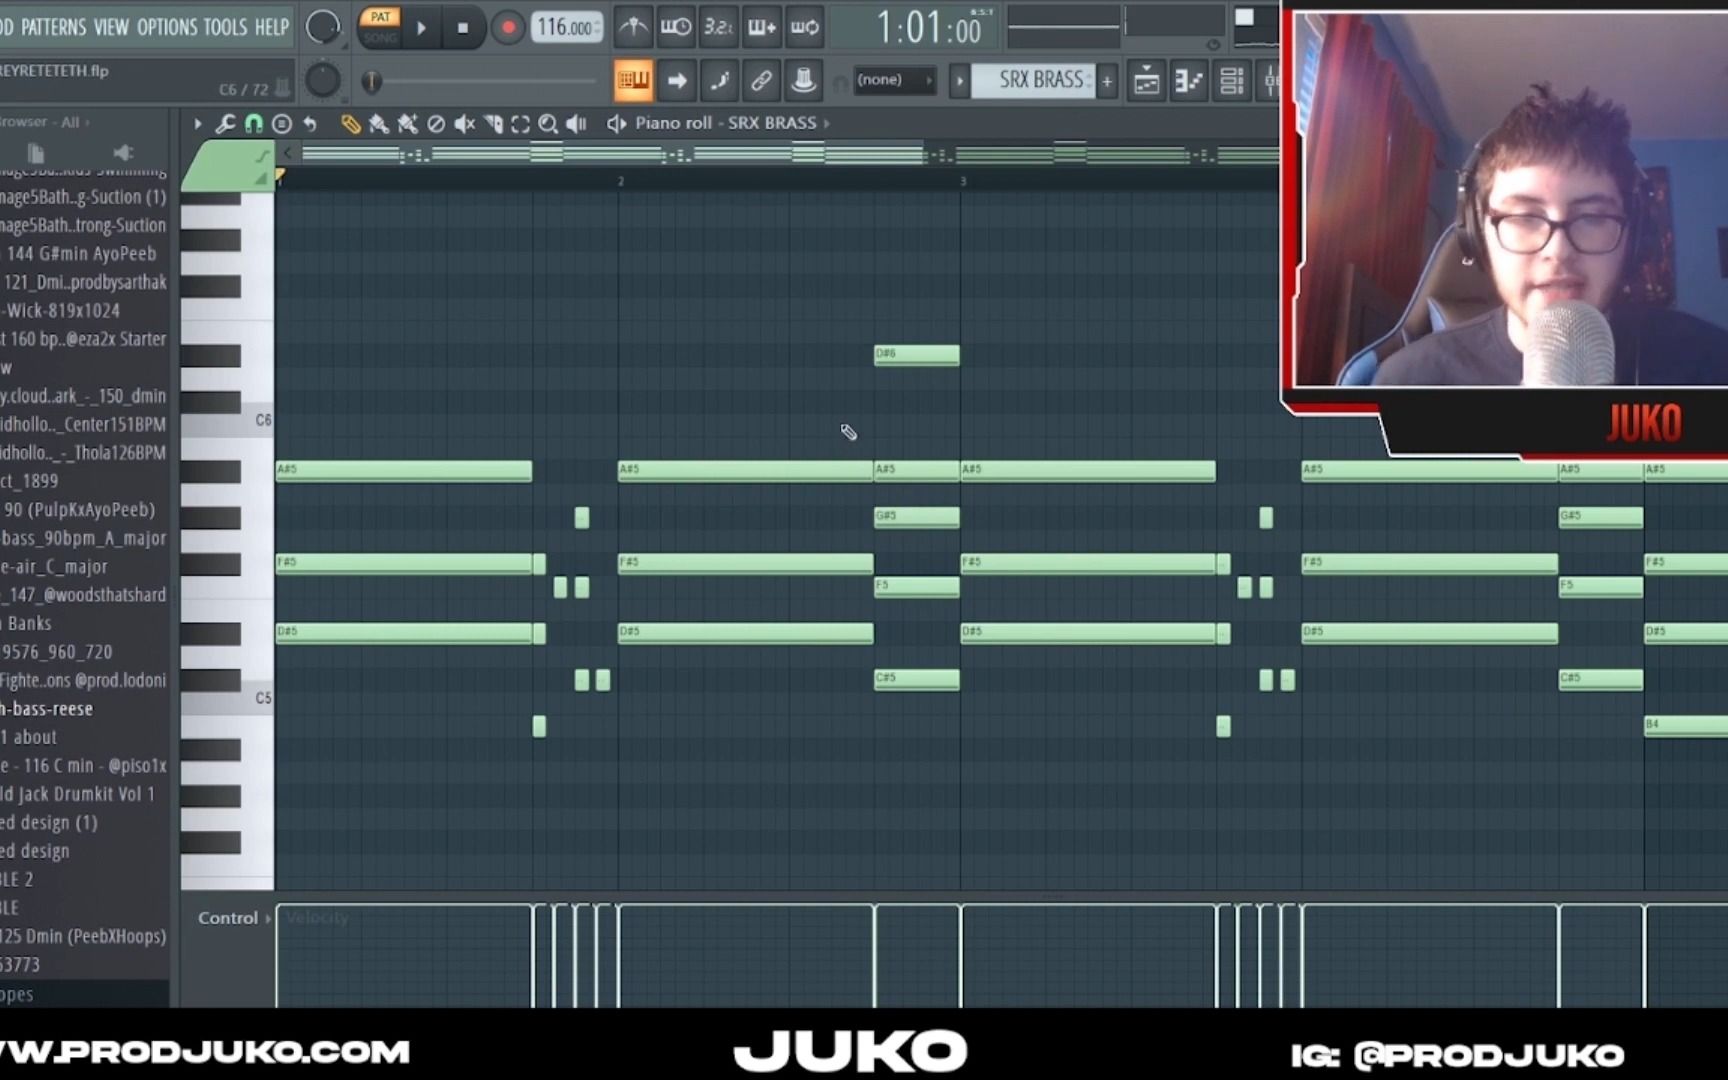Select the Zoom magnifier tool
1728x1080 pixels.
pos(548,123)
